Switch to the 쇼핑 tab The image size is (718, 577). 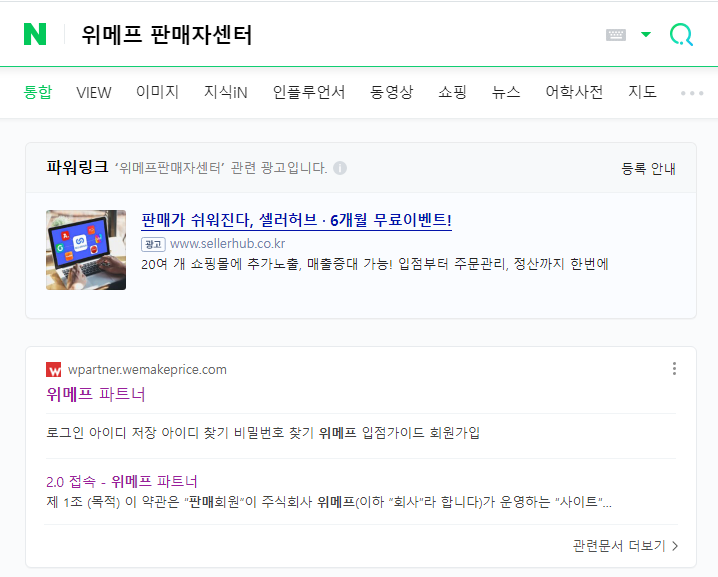452,92
